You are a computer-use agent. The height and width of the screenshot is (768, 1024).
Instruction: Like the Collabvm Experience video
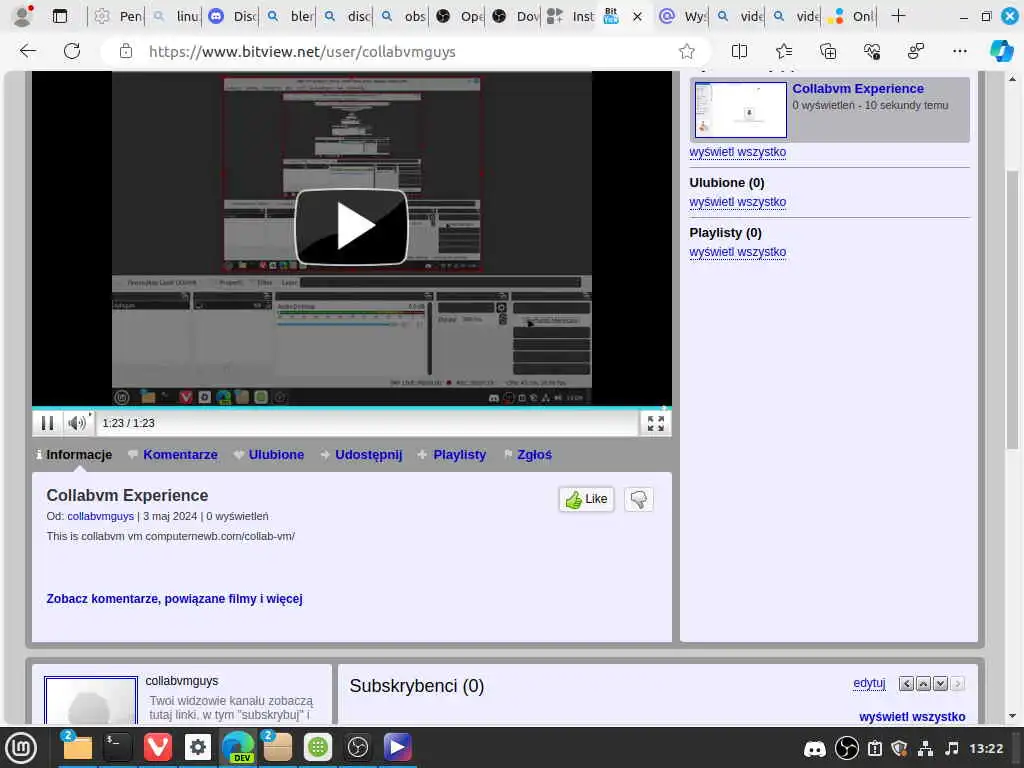click(586, 500)
